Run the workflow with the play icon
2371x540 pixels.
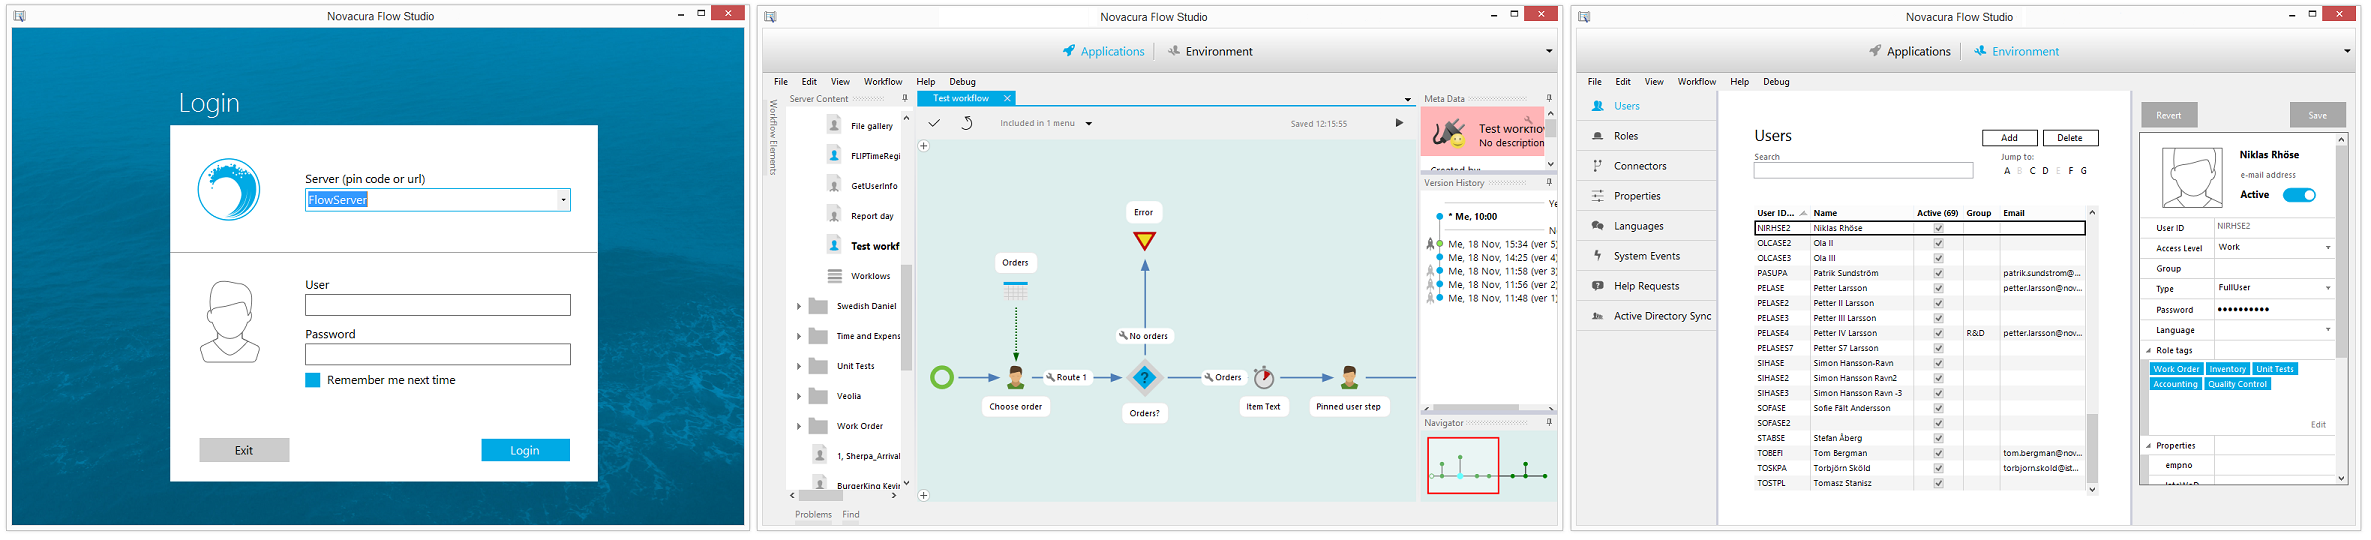(x=1399, y=123)
